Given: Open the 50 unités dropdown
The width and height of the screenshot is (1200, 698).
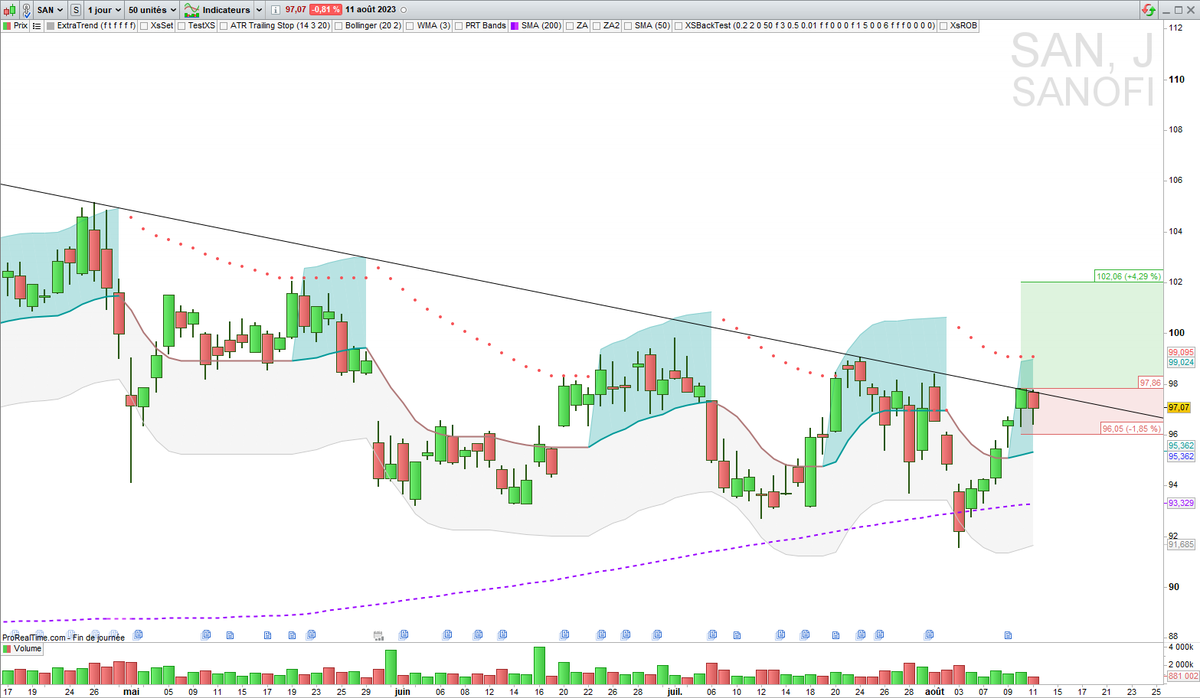Looking at the screenshot, I should [152, 10].
